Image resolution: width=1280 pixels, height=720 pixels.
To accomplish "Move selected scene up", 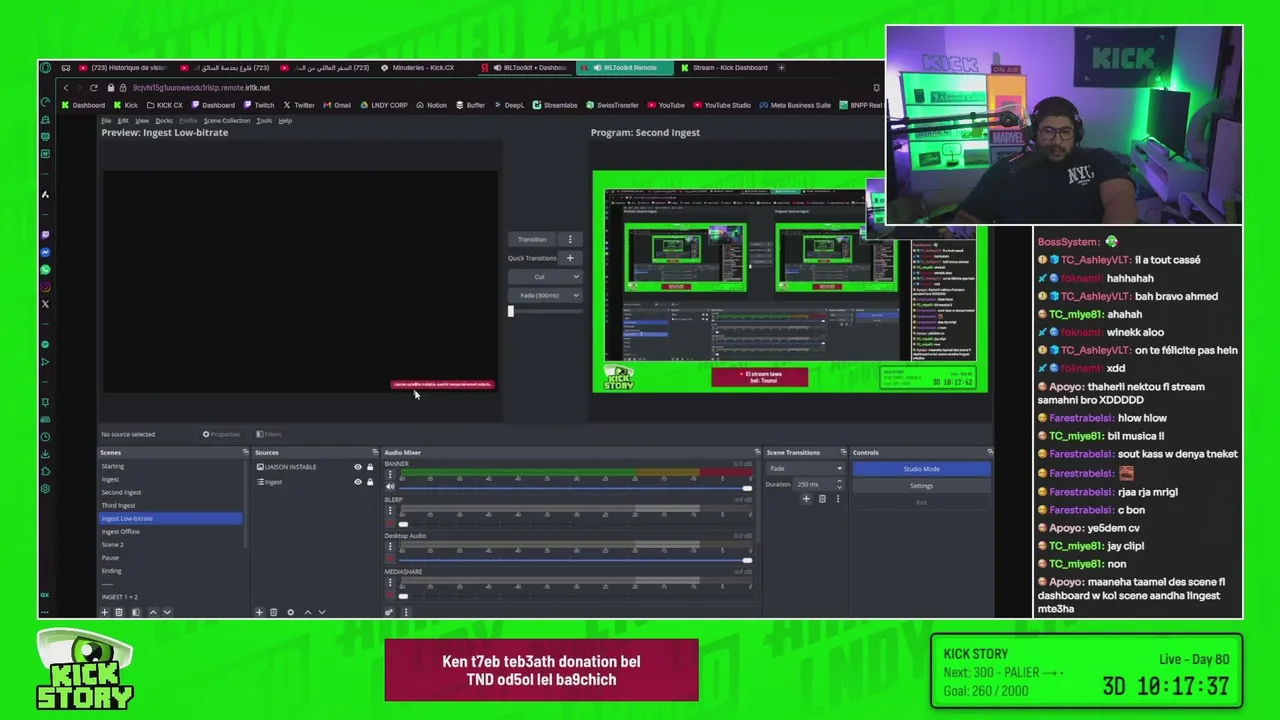I will click(153, 612).
